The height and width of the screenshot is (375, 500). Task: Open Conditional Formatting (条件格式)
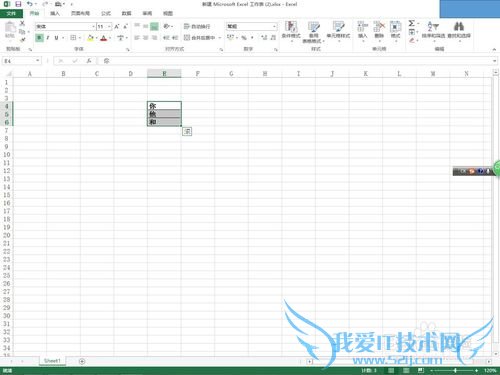[291, 31]
